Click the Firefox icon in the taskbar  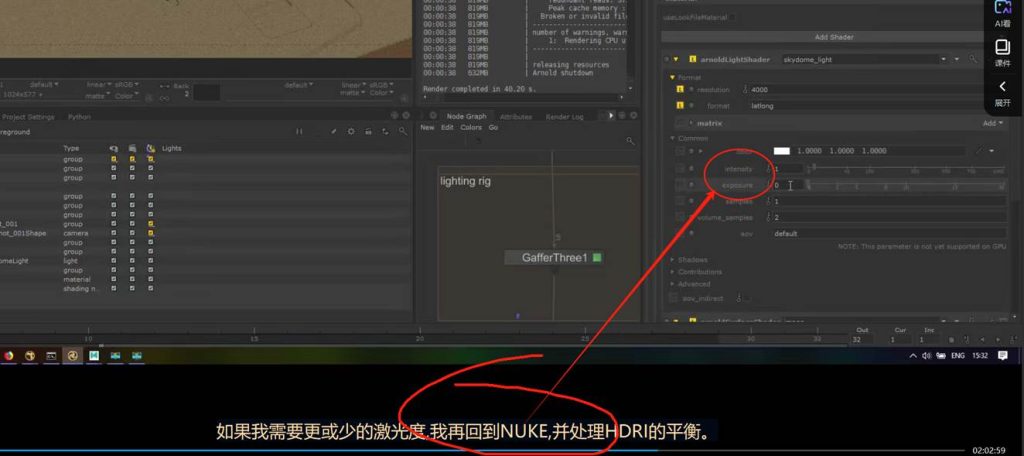click(8, 355)
